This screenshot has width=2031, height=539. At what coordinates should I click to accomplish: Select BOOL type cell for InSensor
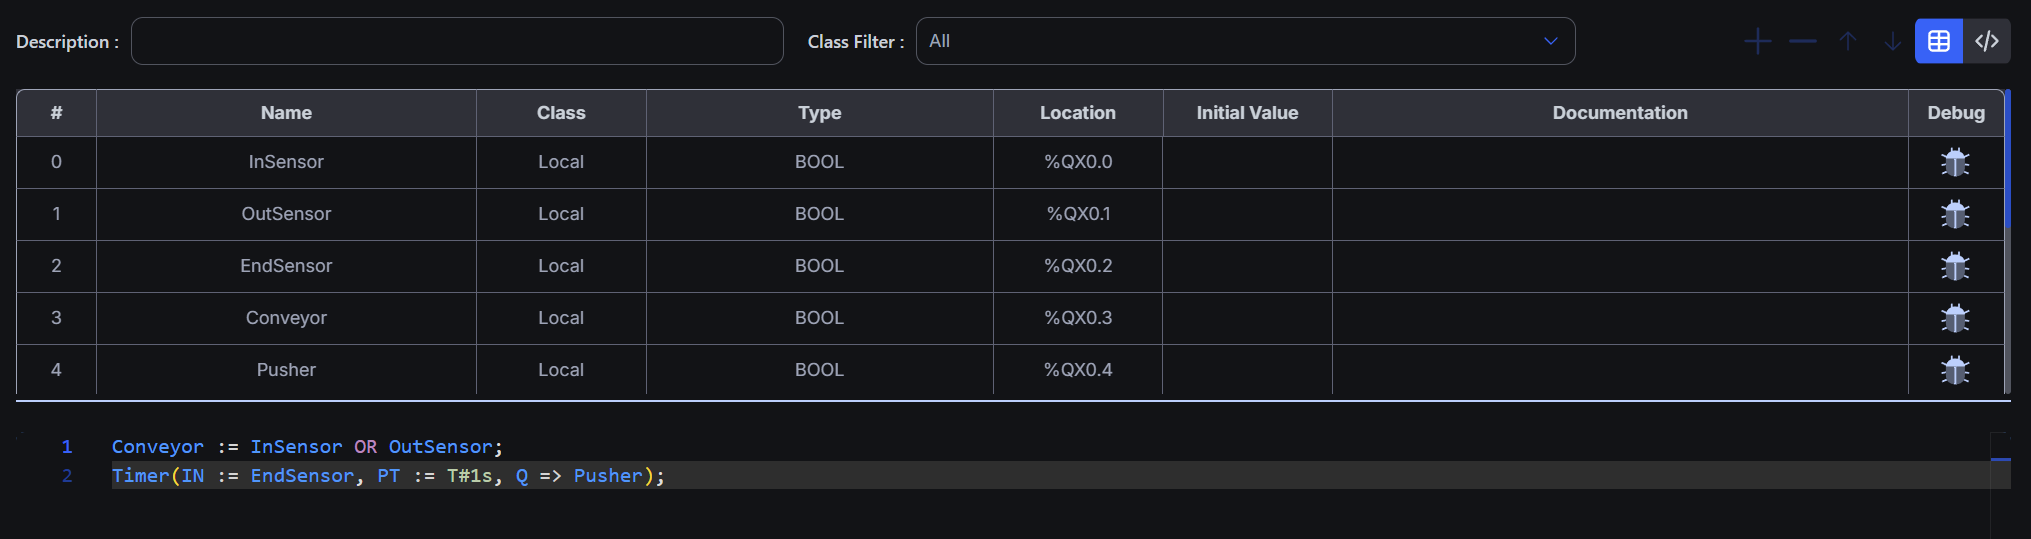pos(819,162)
